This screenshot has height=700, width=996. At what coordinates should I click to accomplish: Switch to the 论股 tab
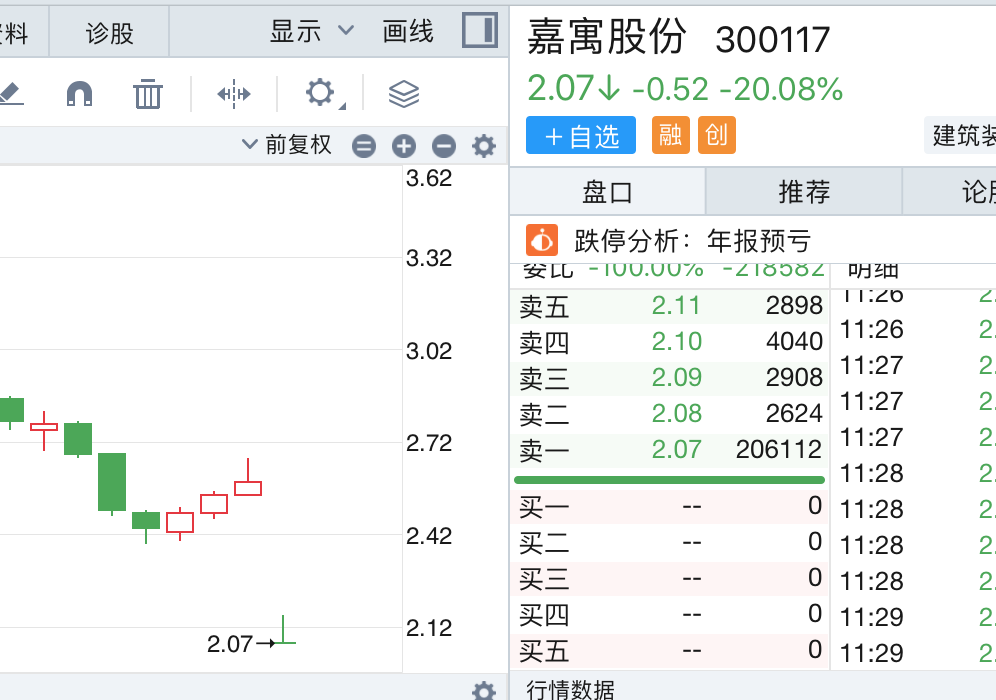click(x=950, y=192)
